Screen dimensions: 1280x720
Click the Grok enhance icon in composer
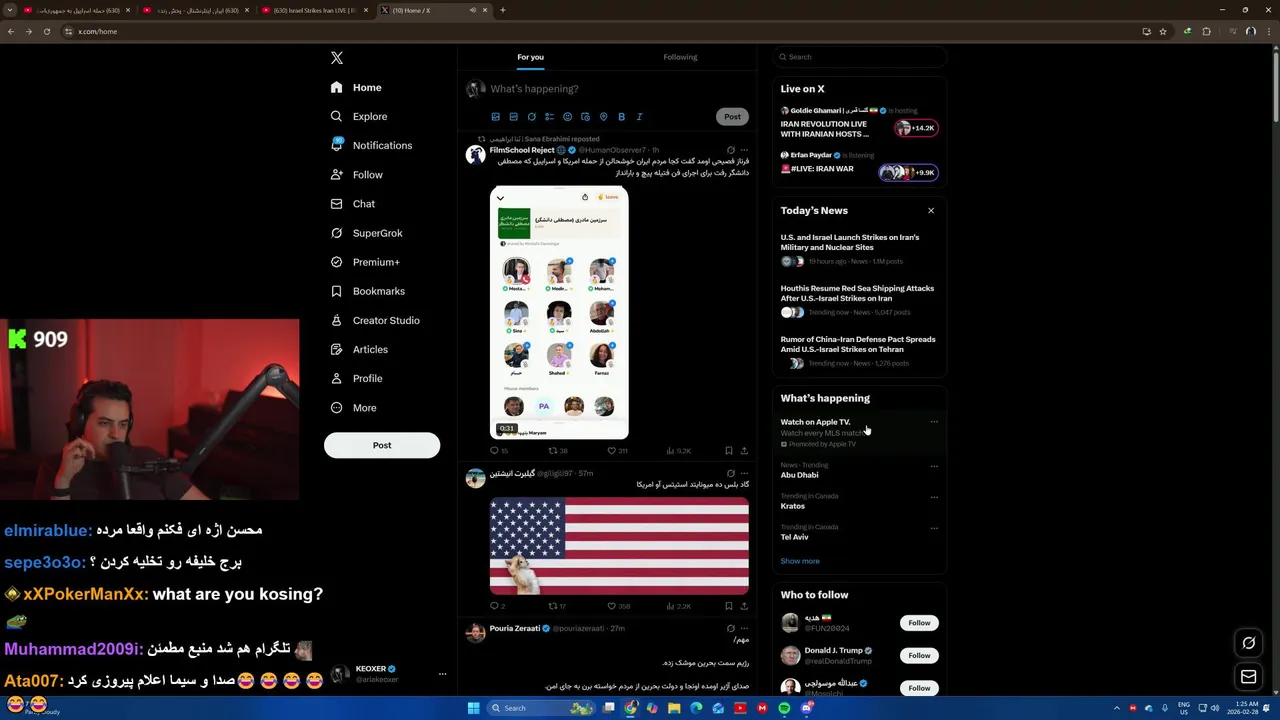531,117
